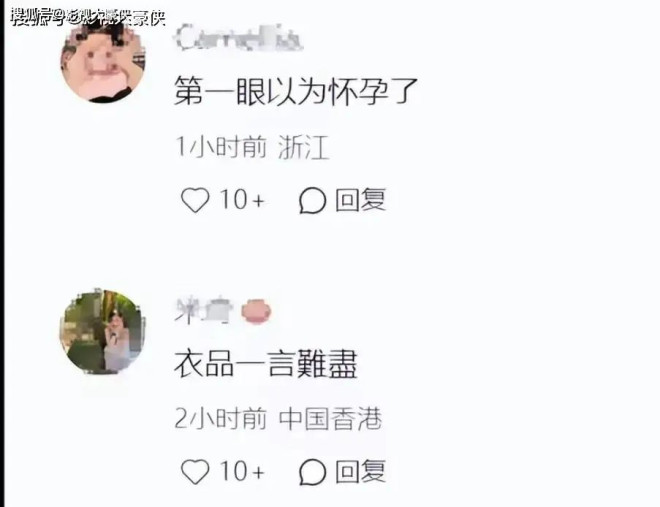Screen dimensions: 660x507
Task: Tap the 浙江 location label
Action: coord(303,147)
